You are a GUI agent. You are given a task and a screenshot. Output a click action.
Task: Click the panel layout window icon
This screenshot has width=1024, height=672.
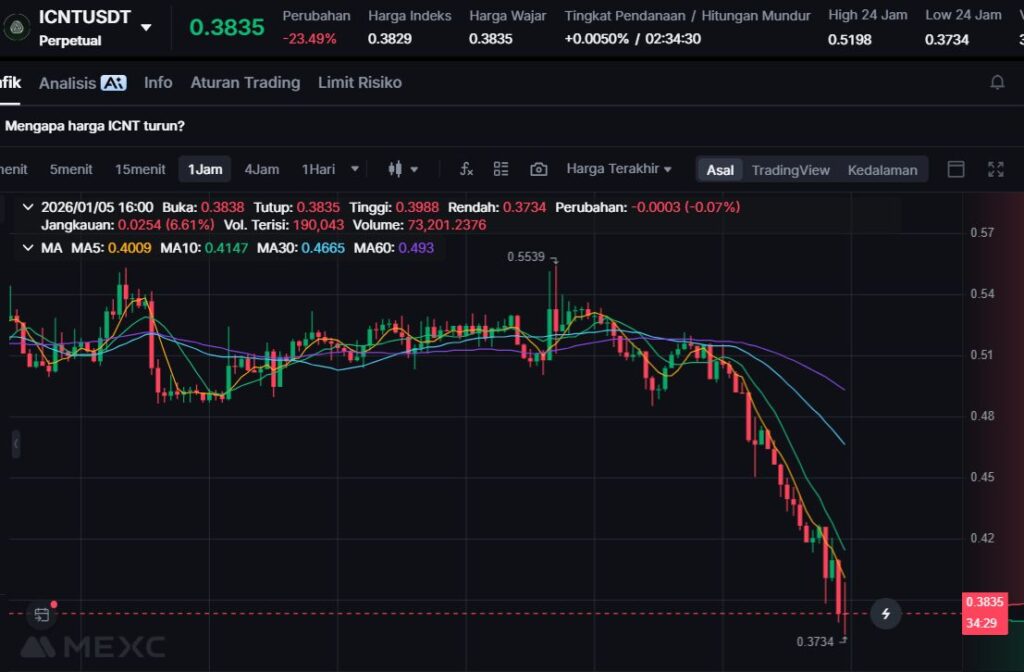956,169
